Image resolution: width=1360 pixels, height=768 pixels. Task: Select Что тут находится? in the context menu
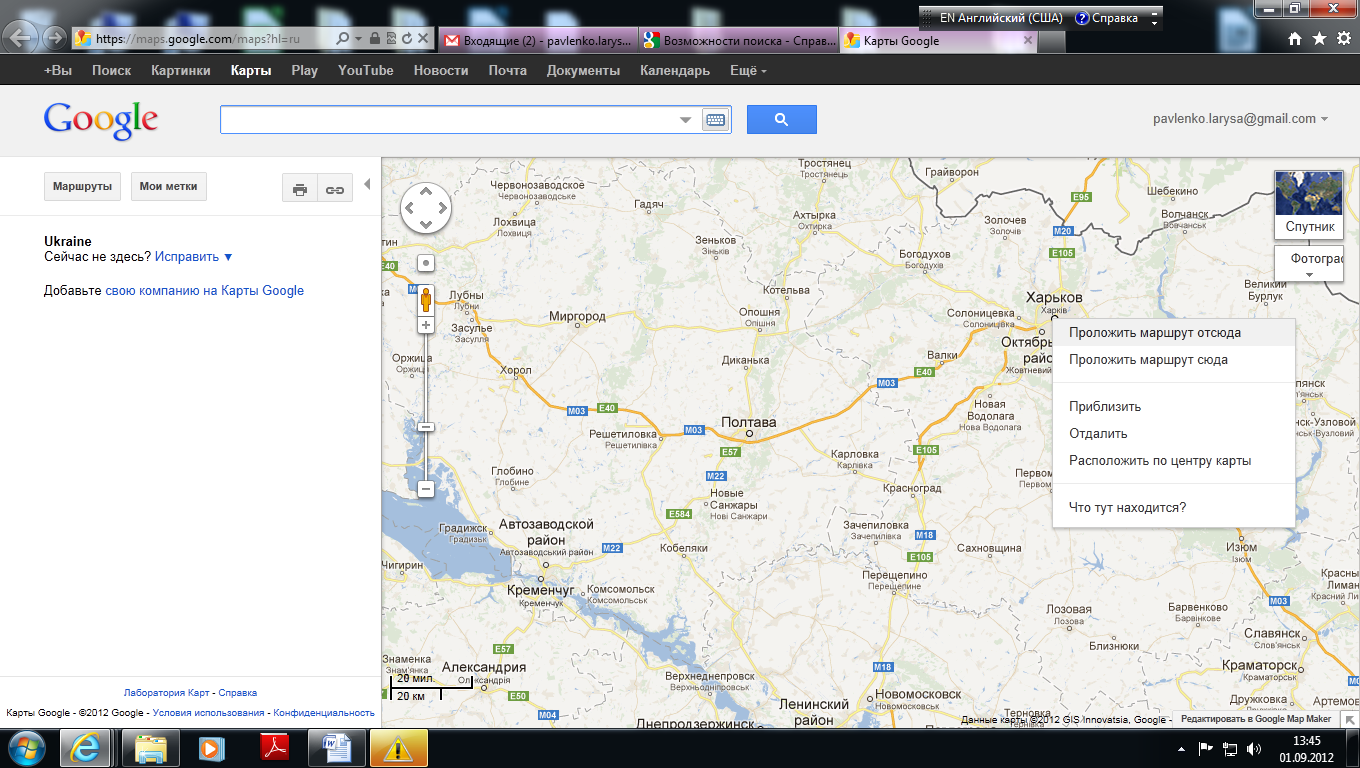click(x=1174, y=508)
